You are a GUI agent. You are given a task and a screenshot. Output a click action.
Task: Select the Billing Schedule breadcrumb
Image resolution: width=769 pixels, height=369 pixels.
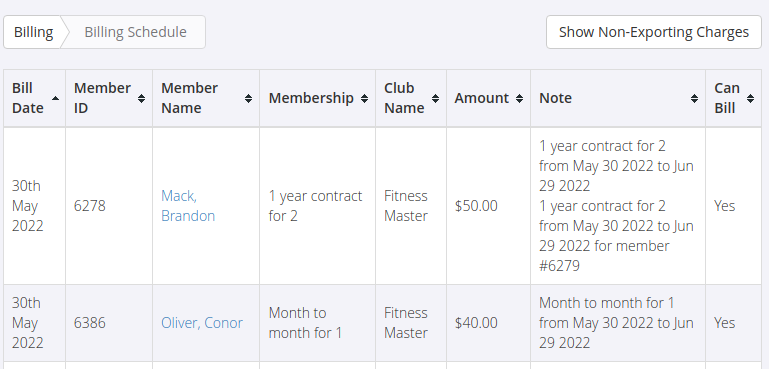click(135, 32)
